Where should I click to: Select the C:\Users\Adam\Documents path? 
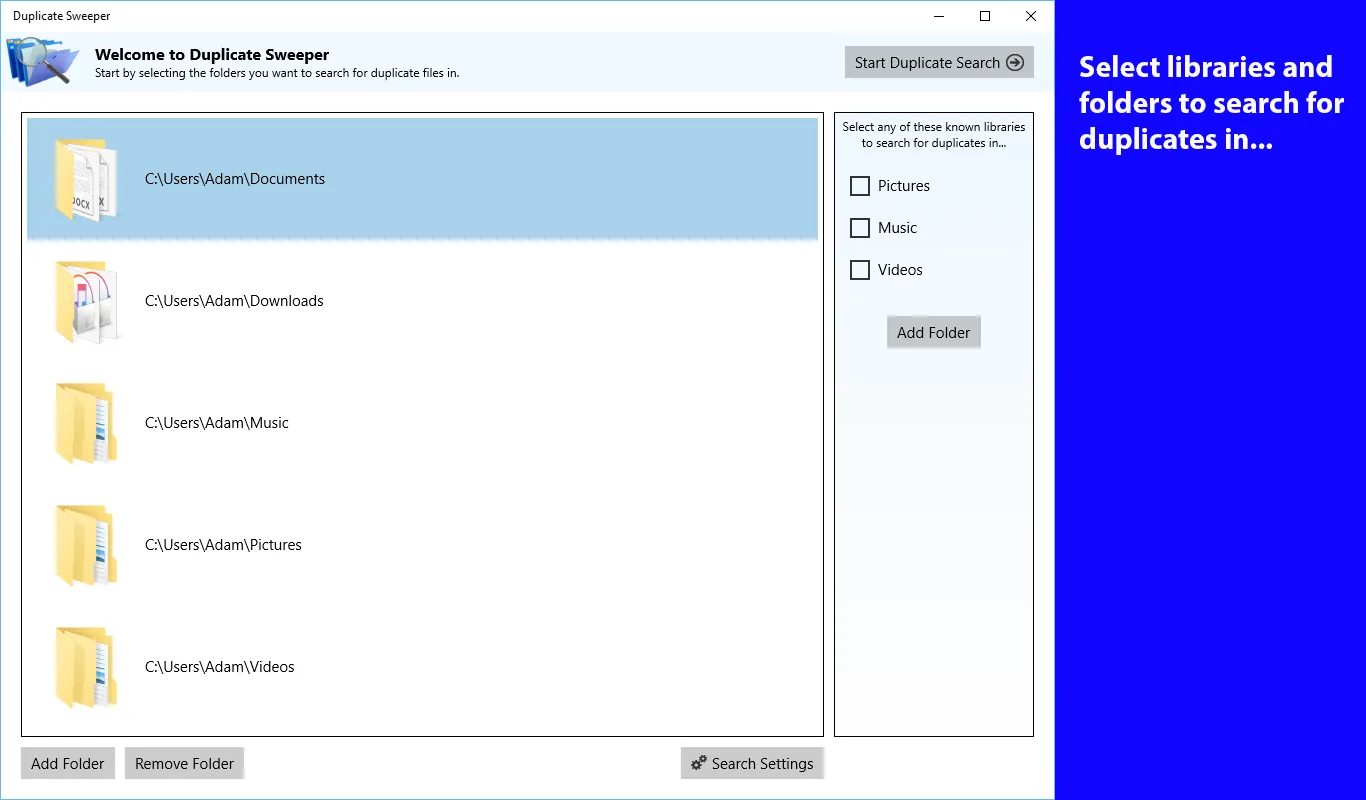pyautogui.click(x=235, y=179)
